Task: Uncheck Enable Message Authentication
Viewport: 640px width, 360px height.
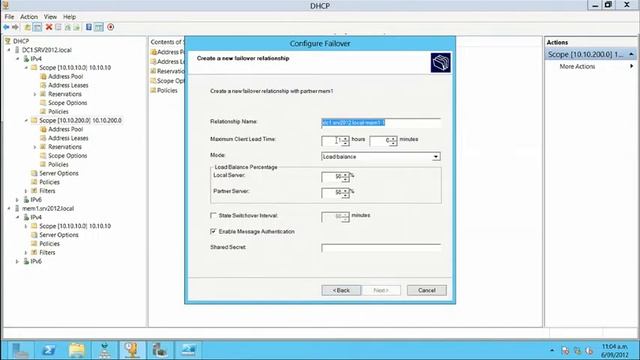Action: click(213, 231)
